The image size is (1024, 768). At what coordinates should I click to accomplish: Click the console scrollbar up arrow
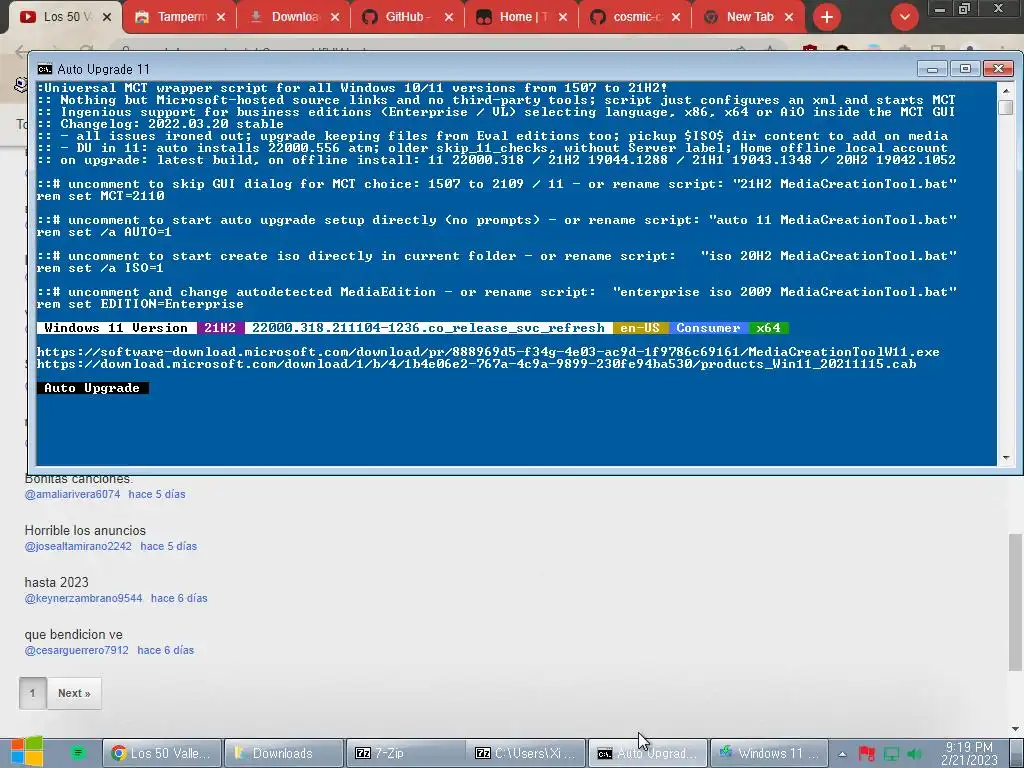pos(1006,90)
